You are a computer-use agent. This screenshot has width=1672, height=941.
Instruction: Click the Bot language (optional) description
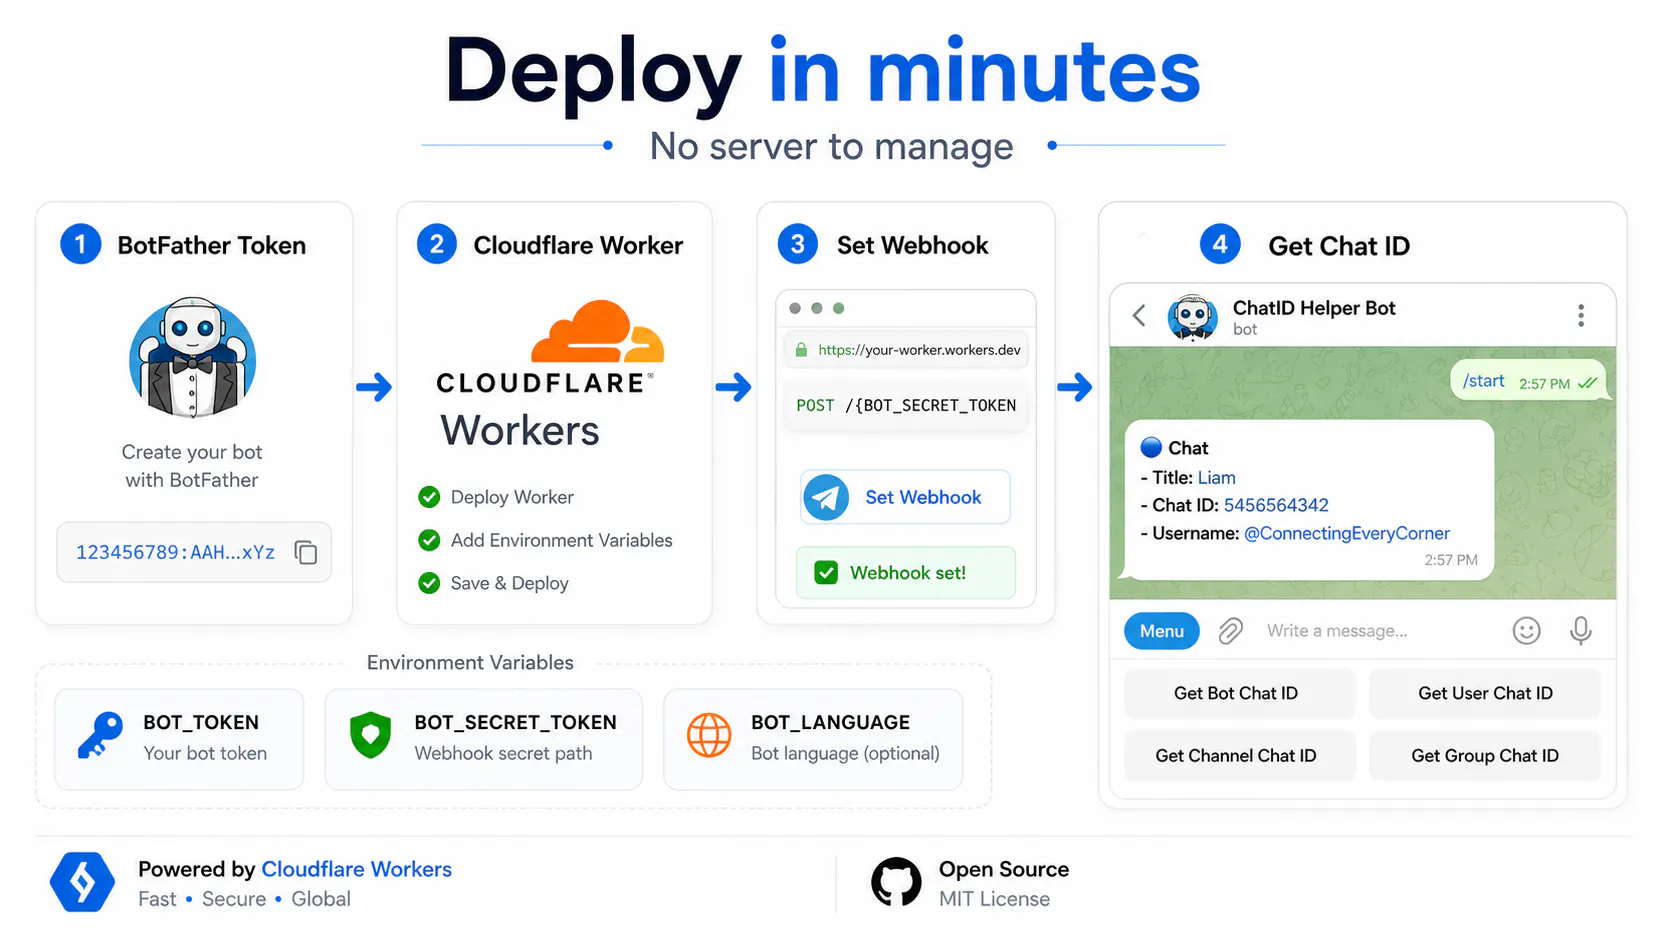tap(845, 753)
